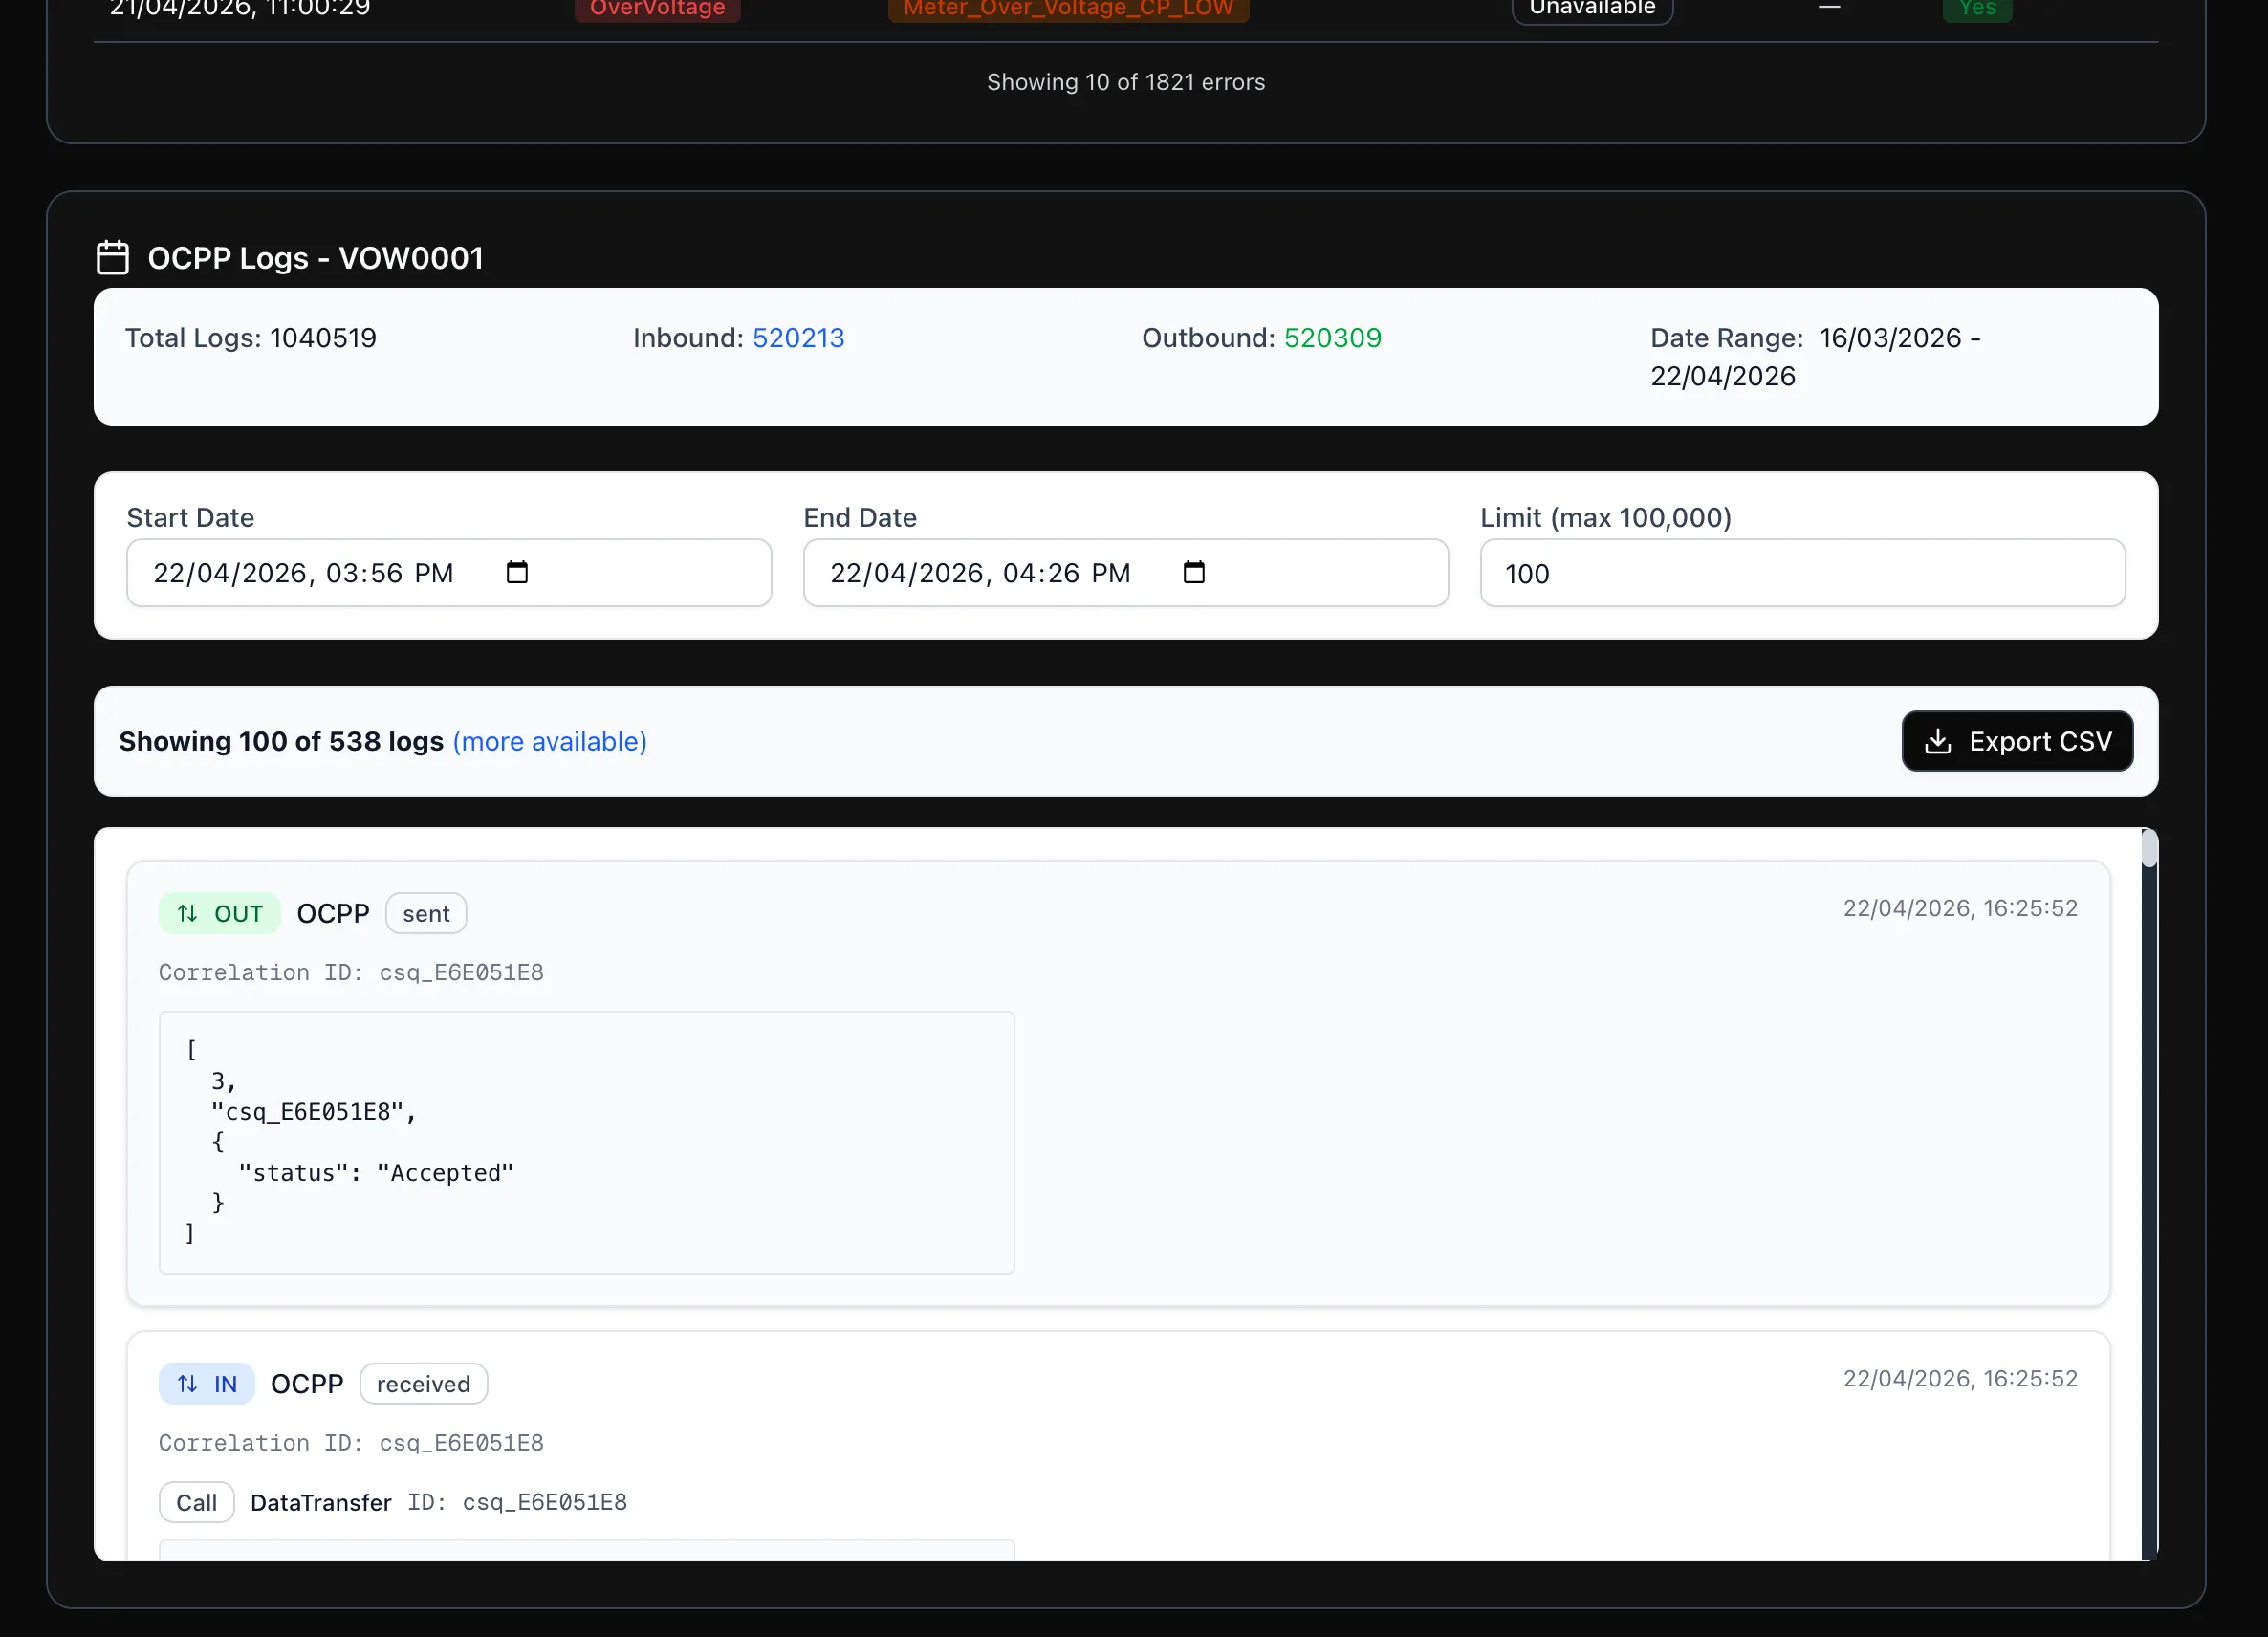Click the 'OCPP Logs - VOW0001' heading
This screenshot has width=2268, height=1637.
click(315, 258)
